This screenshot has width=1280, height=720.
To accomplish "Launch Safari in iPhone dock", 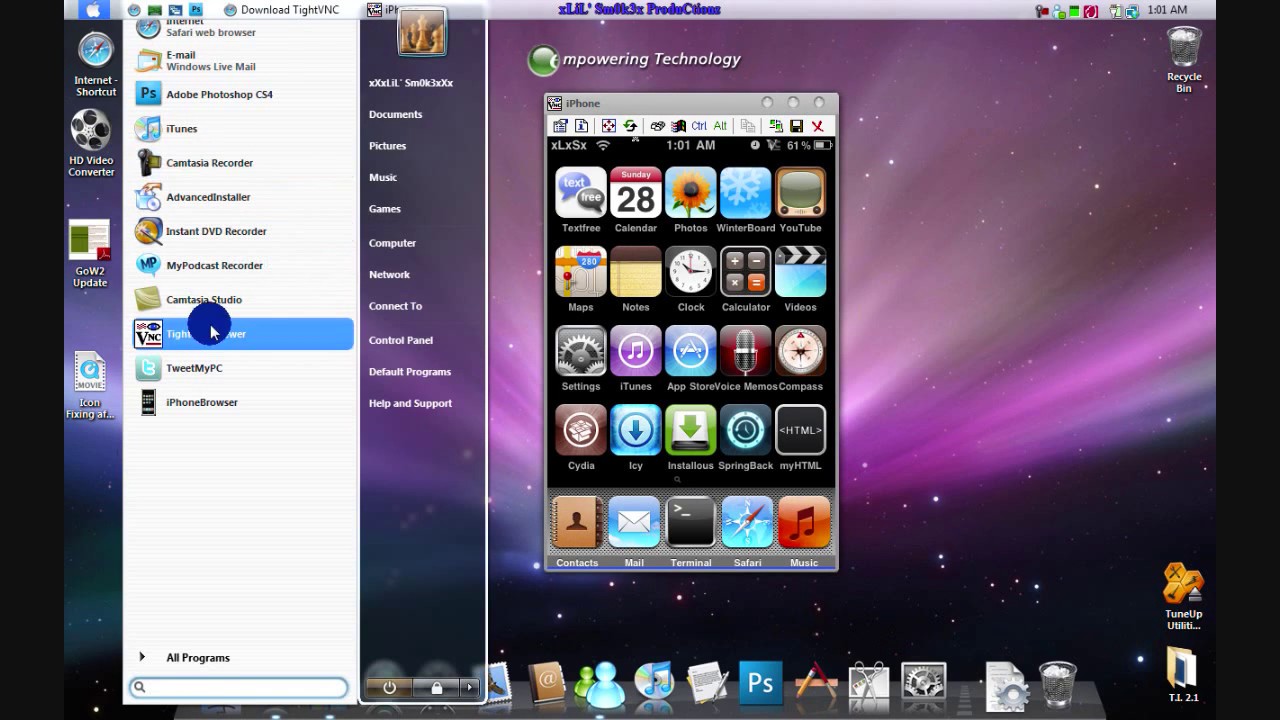I will [x=747, y=522].
